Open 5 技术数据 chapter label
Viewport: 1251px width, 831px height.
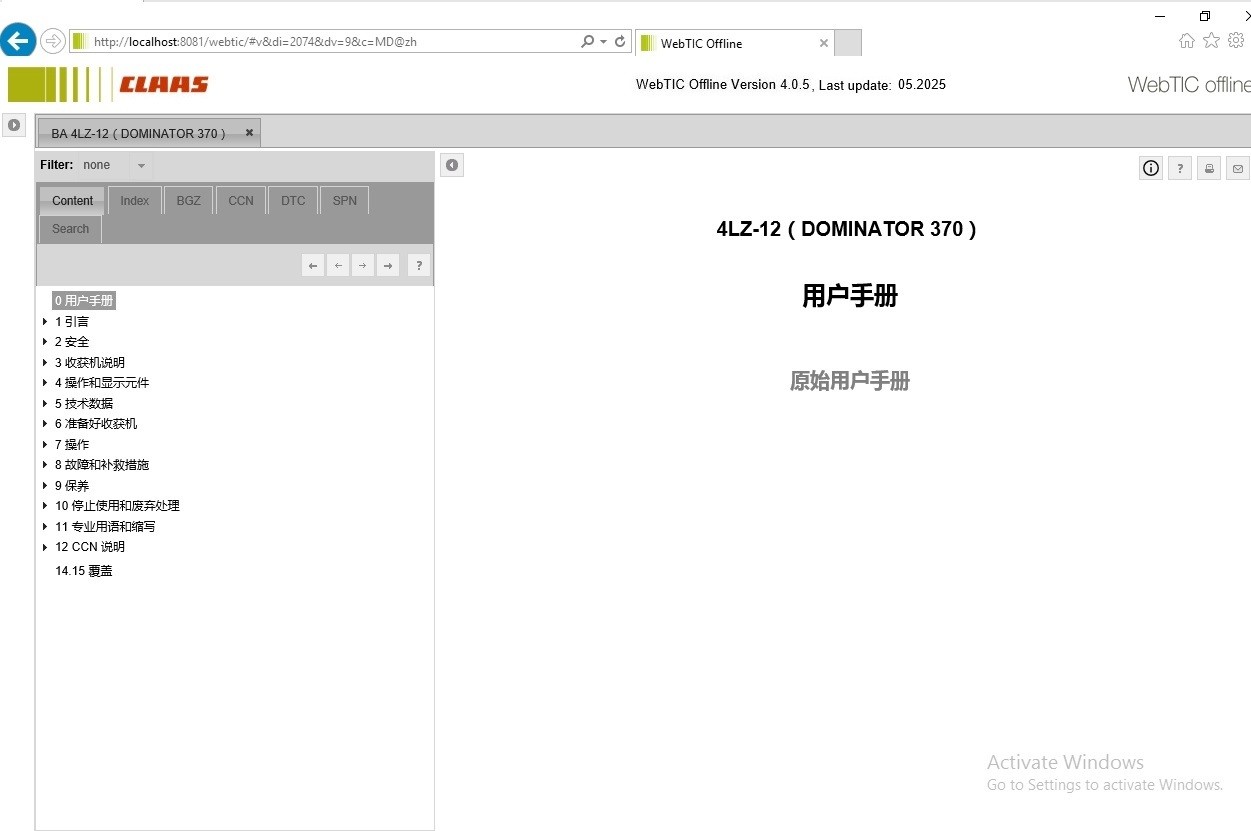84,404
